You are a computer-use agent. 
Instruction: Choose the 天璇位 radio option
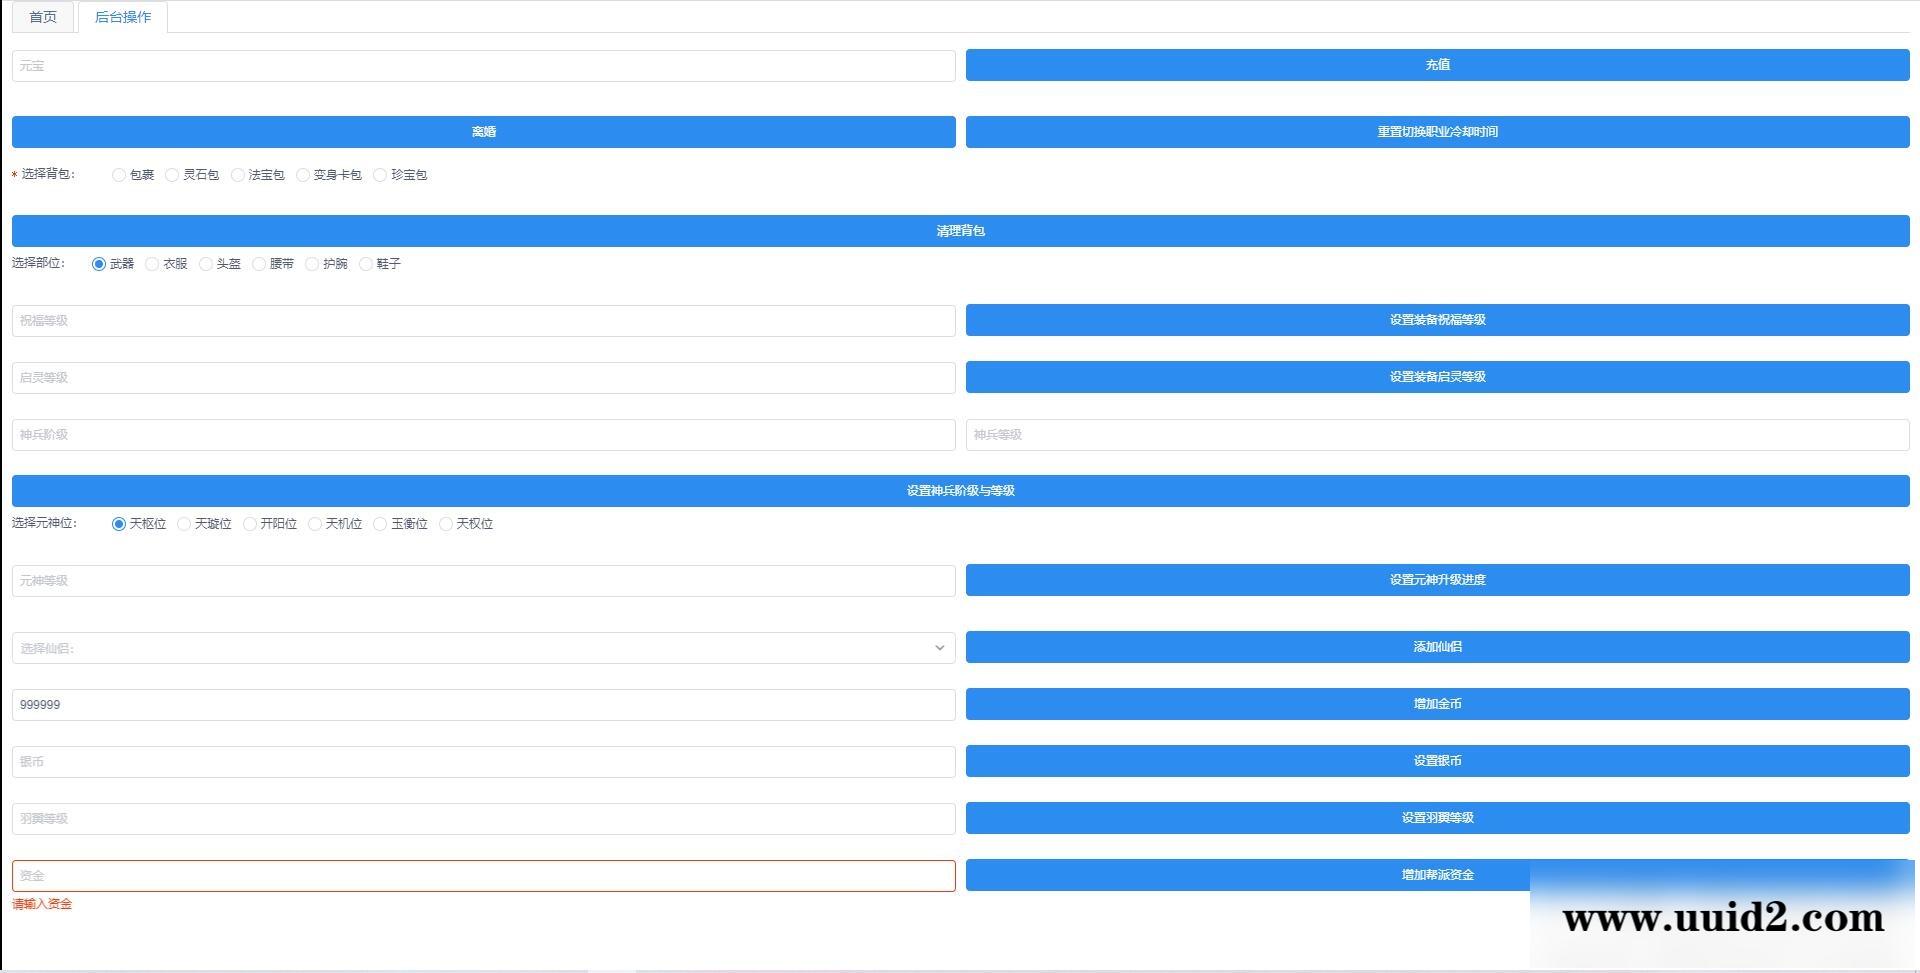(x=184, y=524)
